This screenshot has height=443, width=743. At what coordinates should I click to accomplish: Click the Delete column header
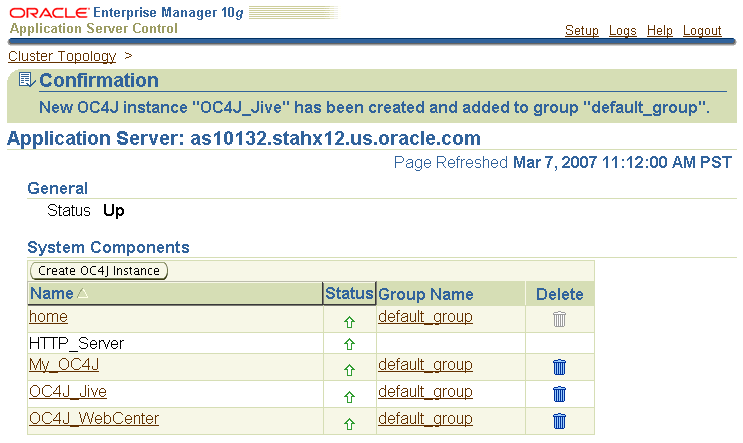(559, 294)
